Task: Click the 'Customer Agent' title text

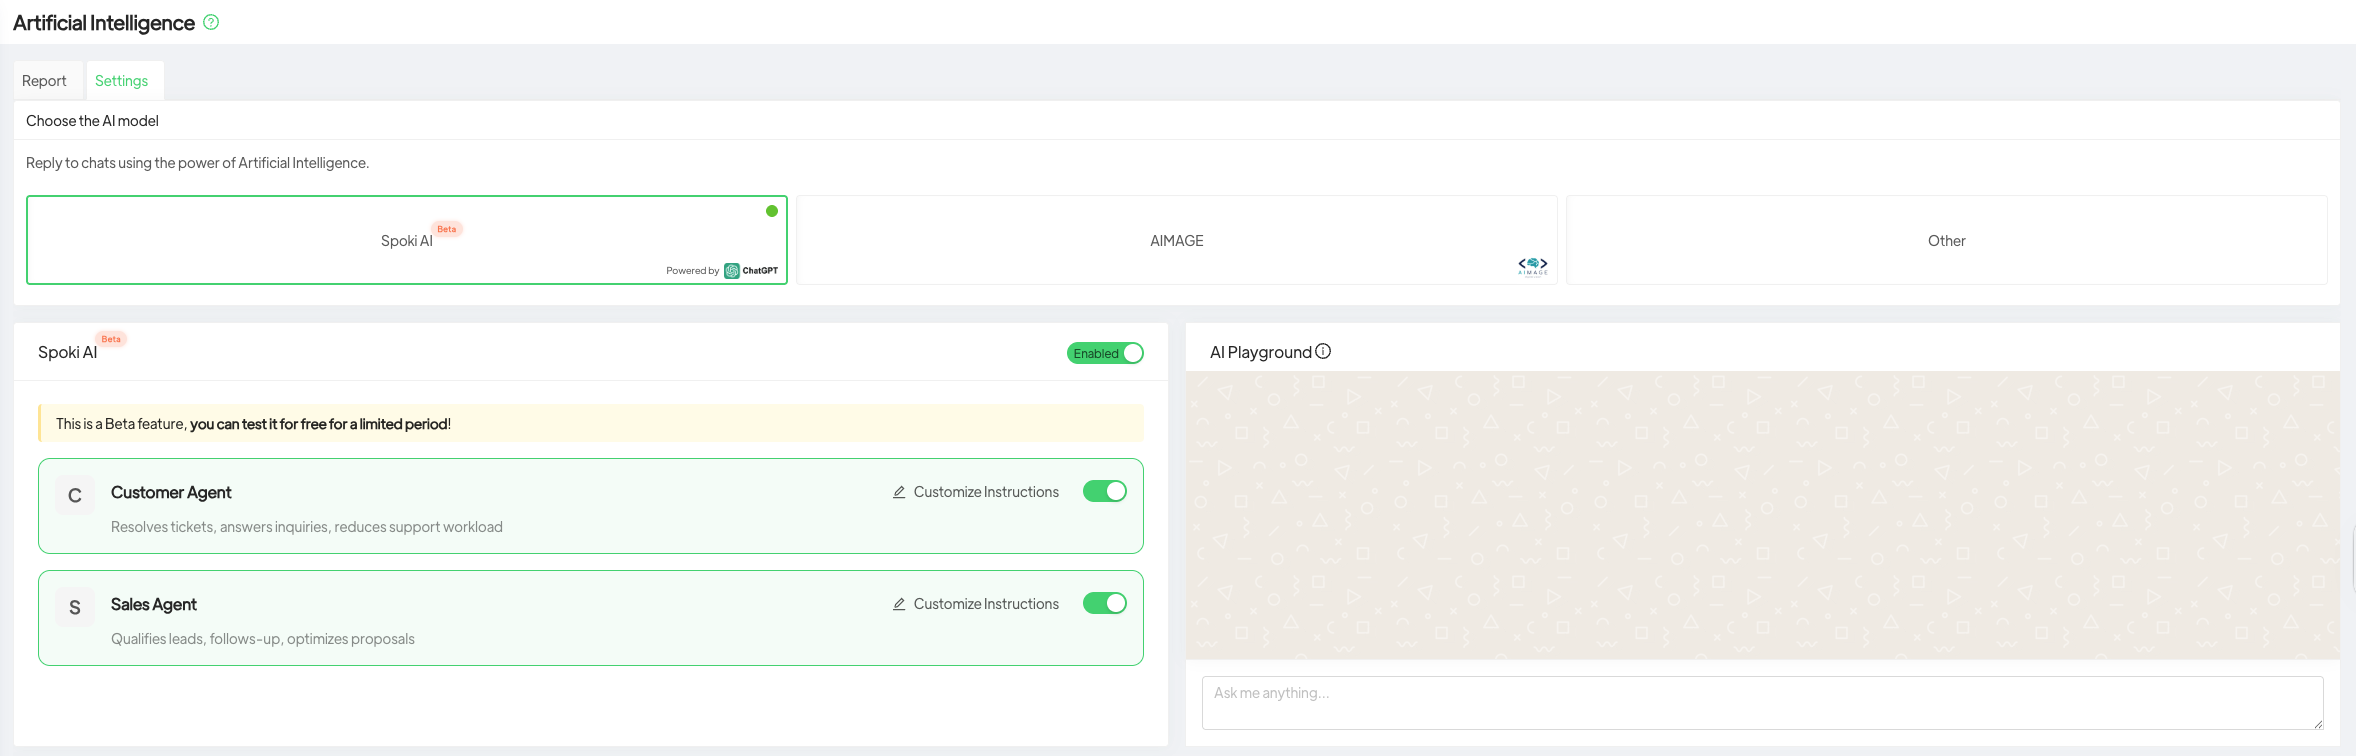Action: [171, 492]
